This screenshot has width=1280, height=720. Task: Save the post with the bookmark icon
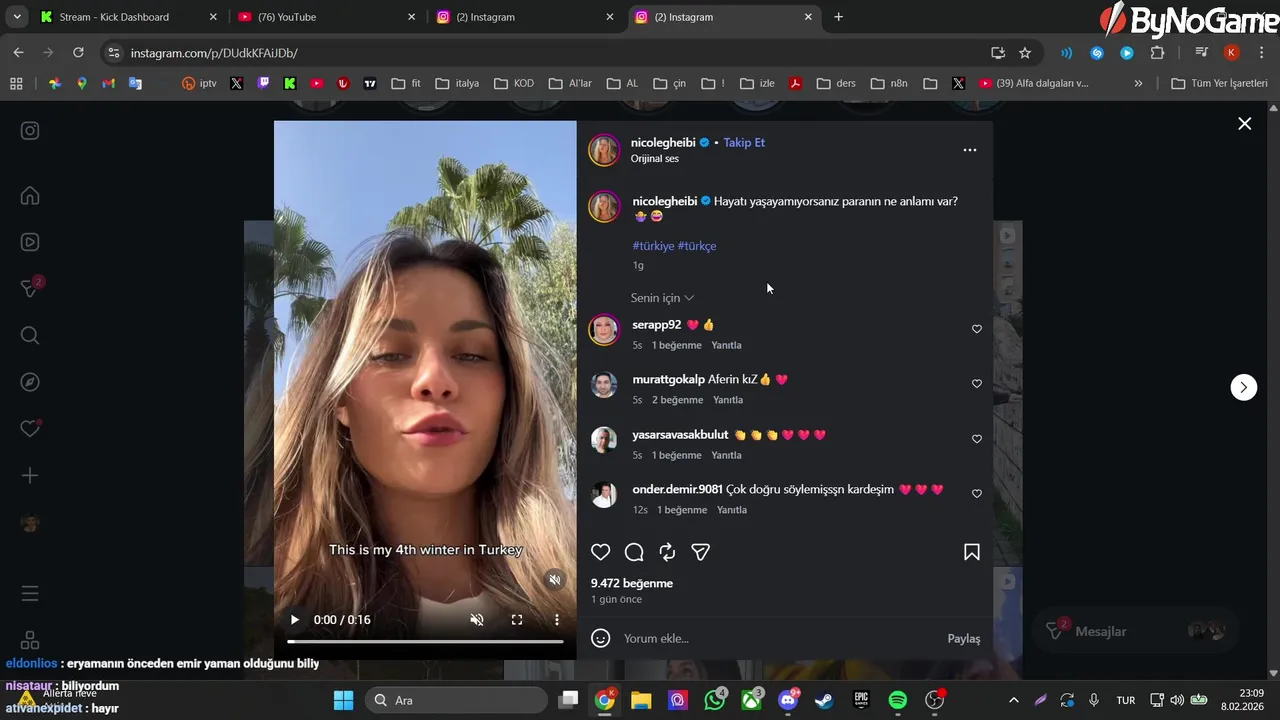click(971, 552)
